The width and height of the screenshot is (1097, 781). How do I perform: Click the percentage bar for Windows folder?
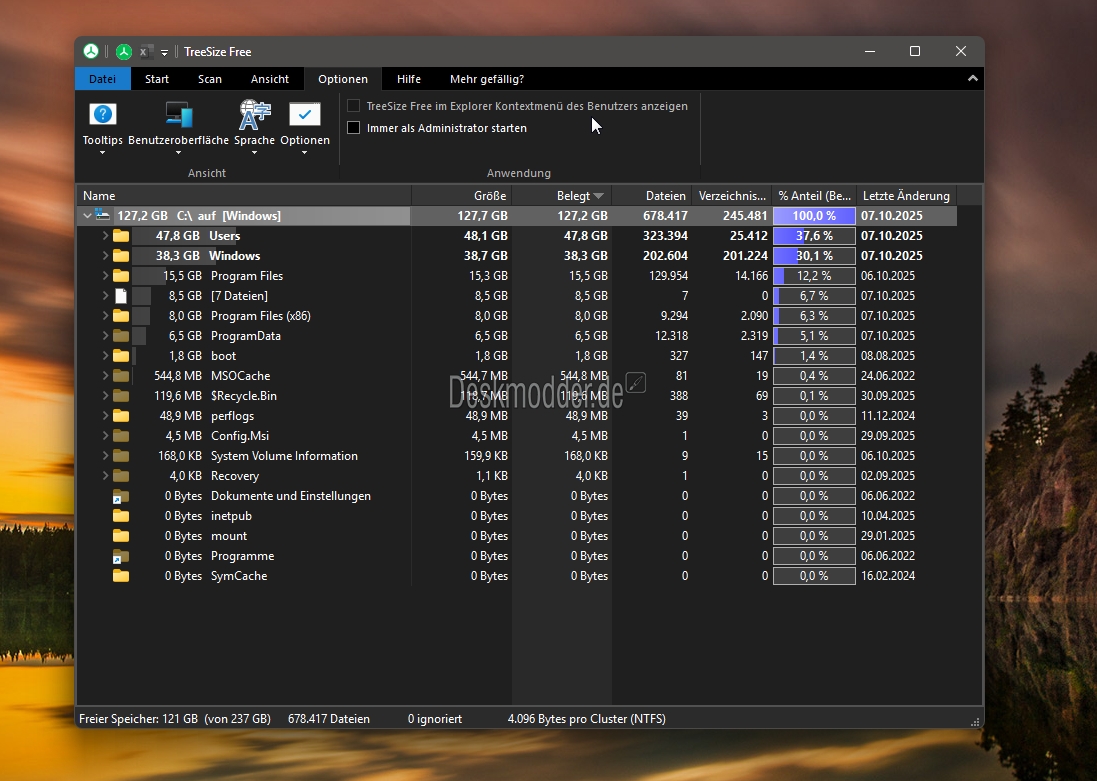[814, 256]
